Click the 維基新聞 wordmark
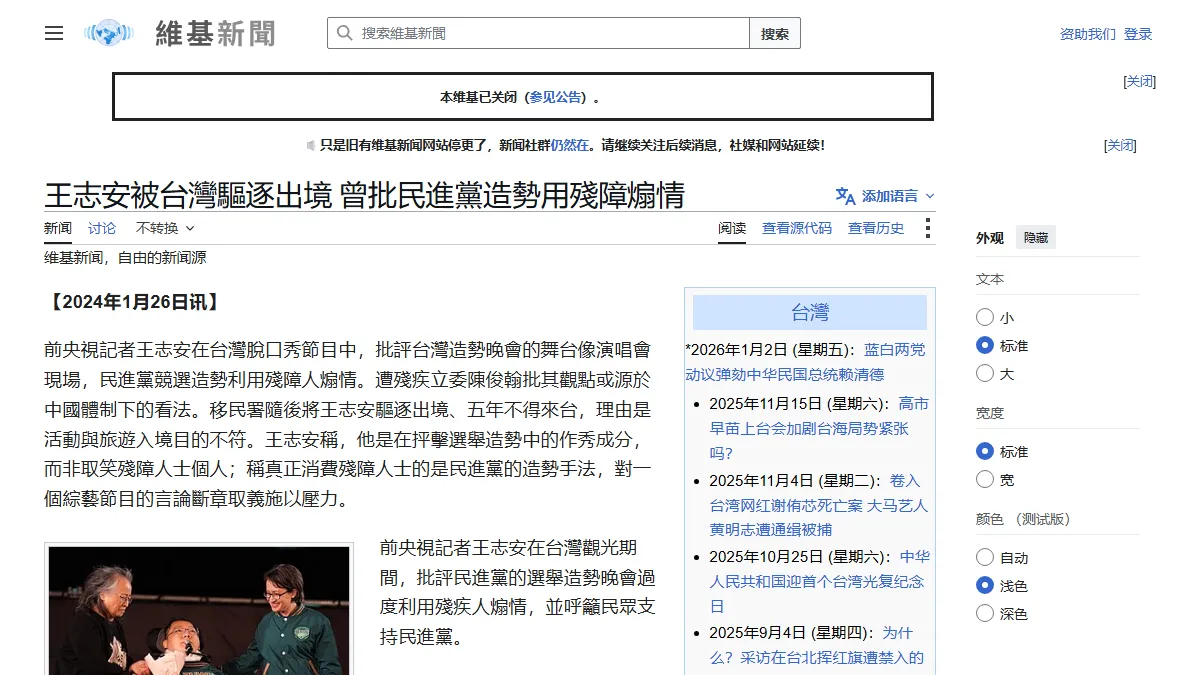This screenshot has height=675, width=1200. pos(215,33)
